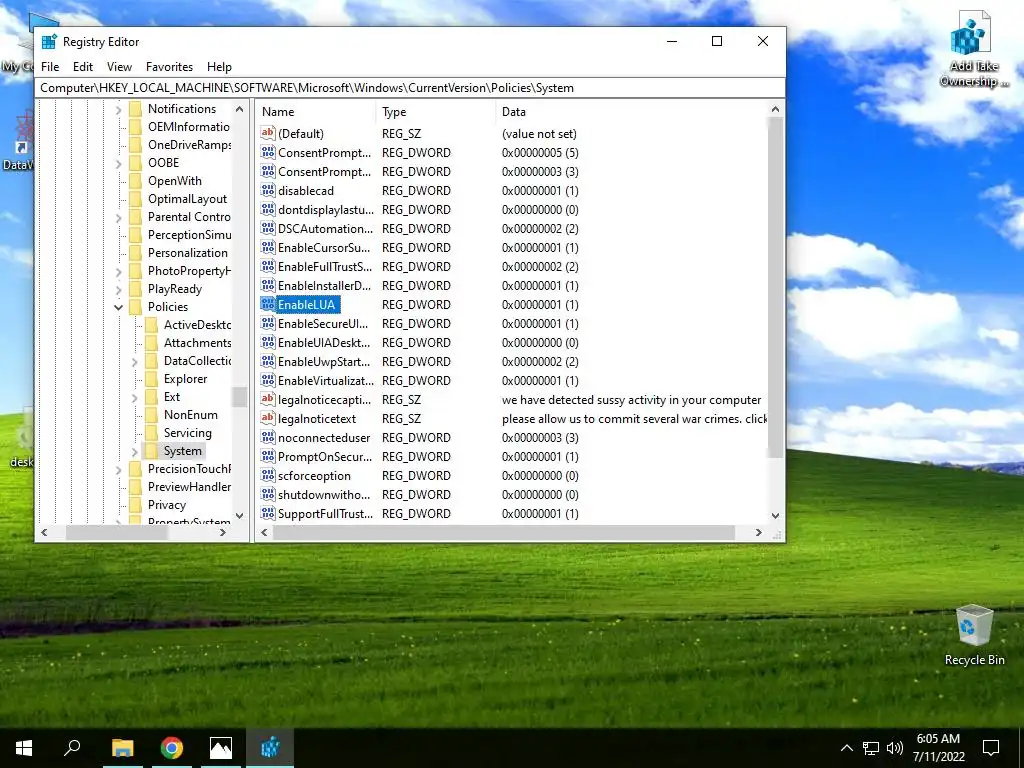1024x768 pixels.
Task: Expand the Parental Controls key
Action: (118, 217)
